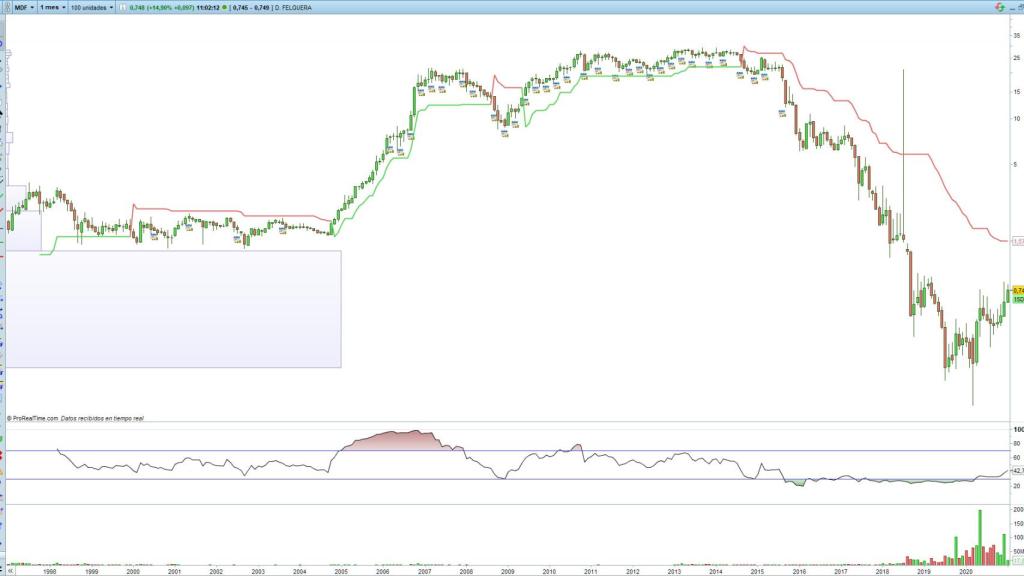Expand the '1 mes' timeframe dropdown
Image resolution: width=1024 pixels, height=576 pixels.
50,6
